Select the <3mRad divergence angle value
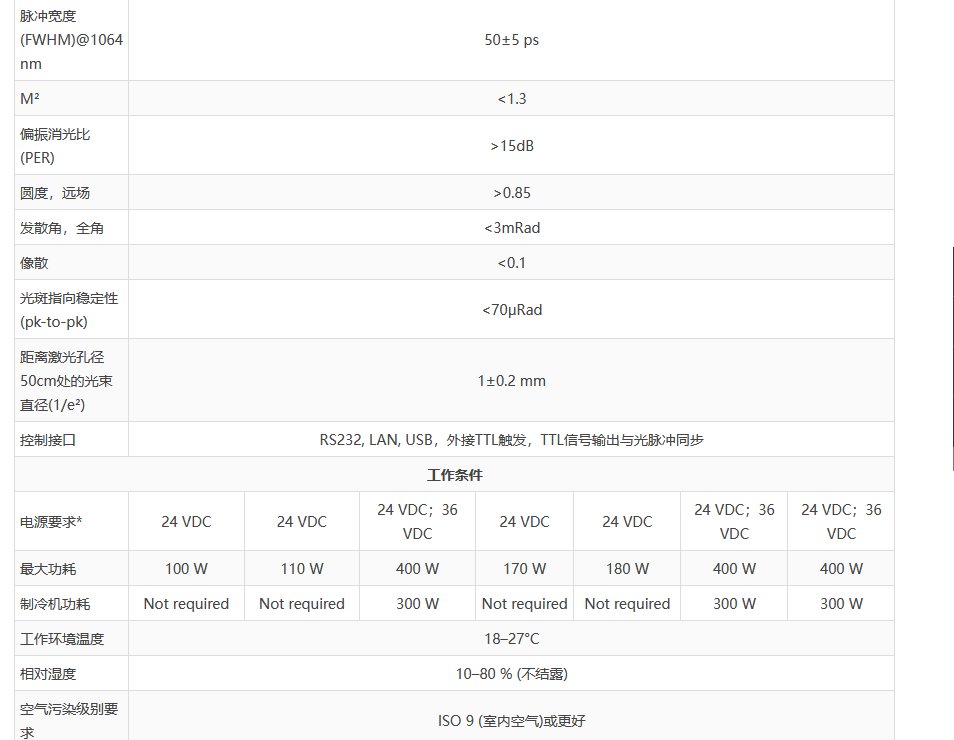Viewport: 954px width, 740px height. [x=511, y=228]
